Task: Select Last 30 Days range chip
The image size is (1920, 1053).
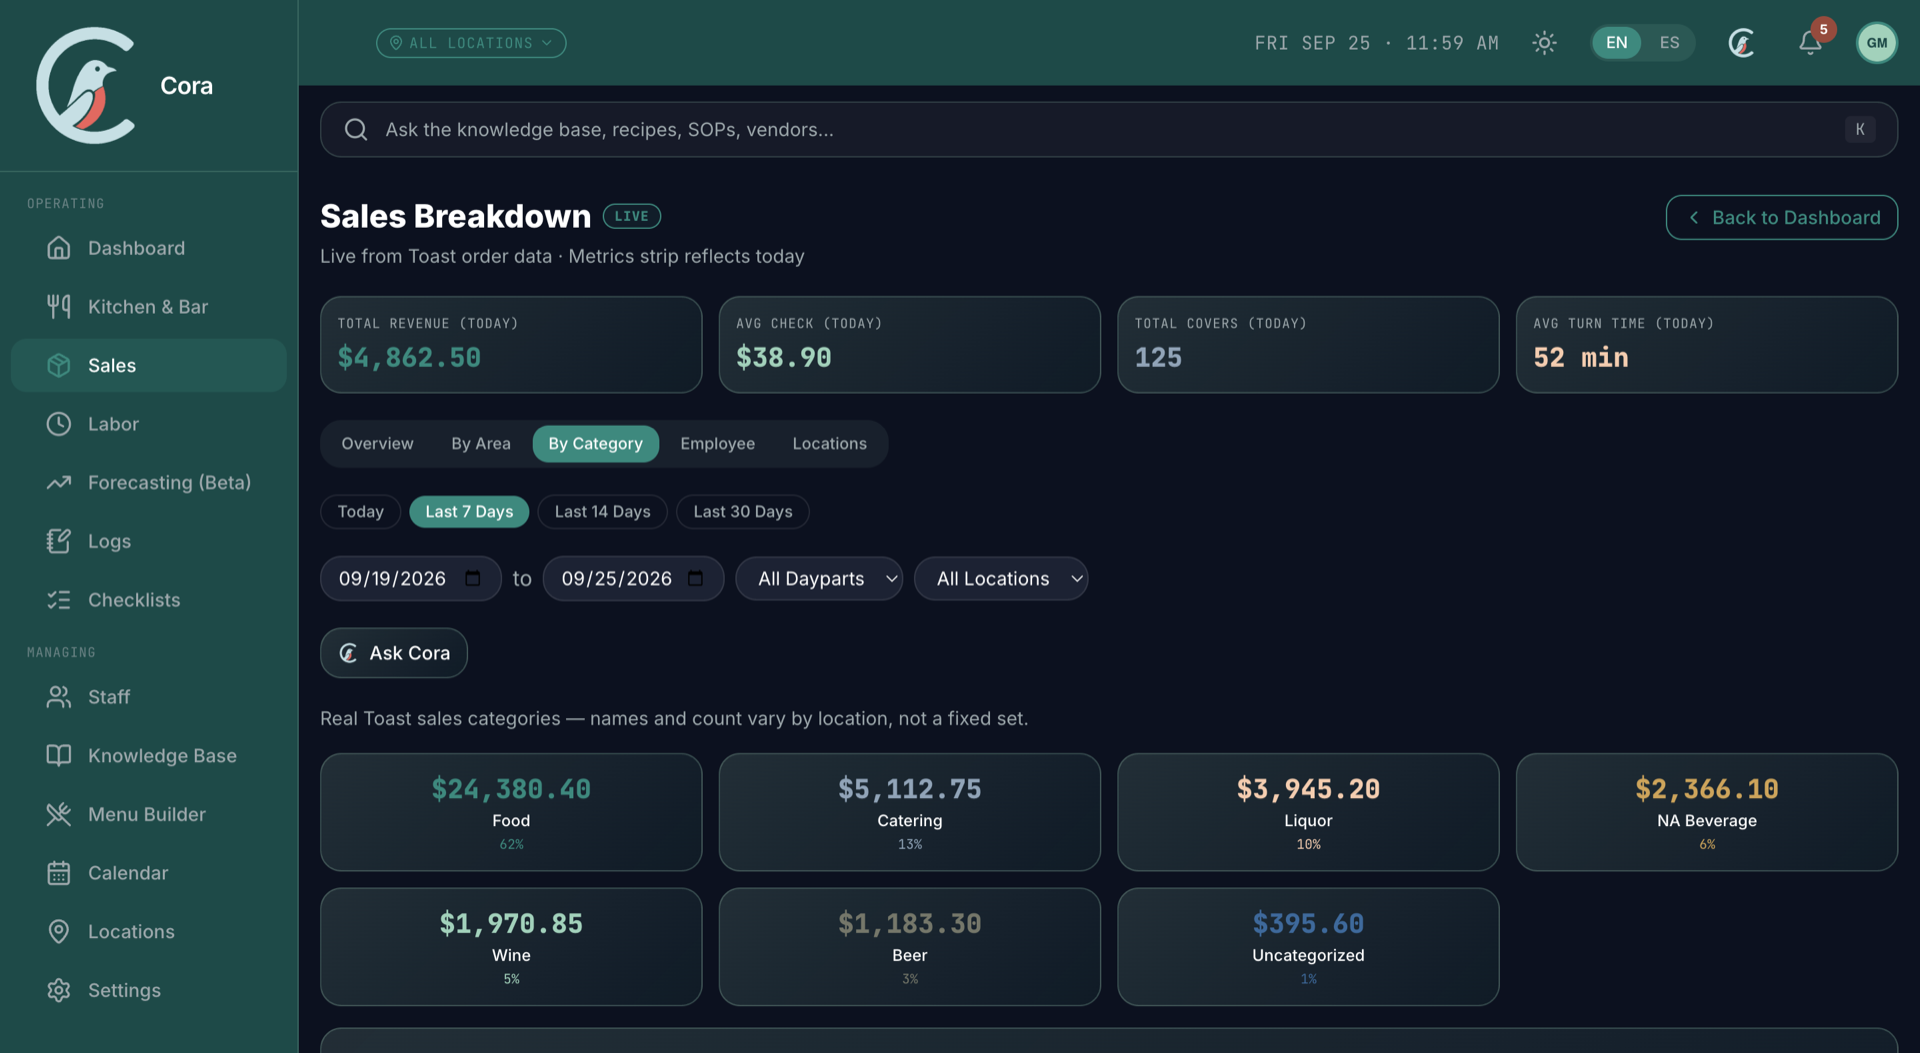Action: tap(742, 512)
